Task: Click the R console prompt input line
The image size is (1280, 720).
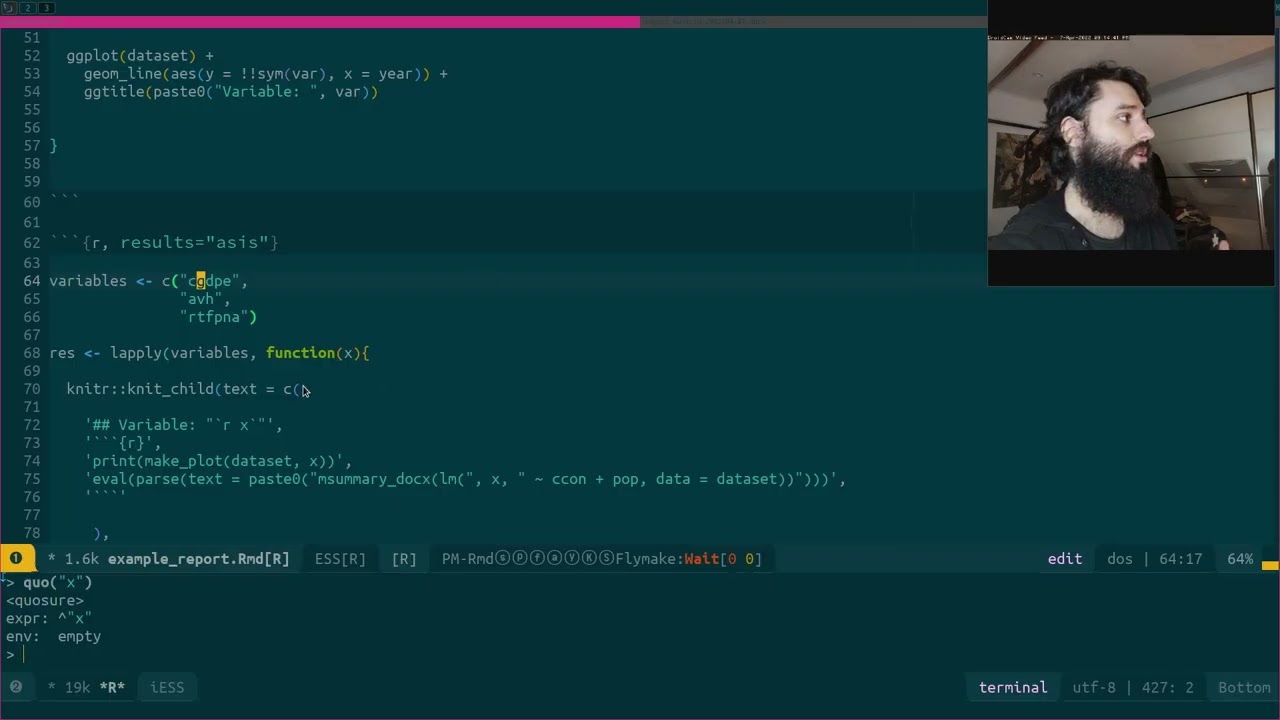Action: (x=640, y=655)
